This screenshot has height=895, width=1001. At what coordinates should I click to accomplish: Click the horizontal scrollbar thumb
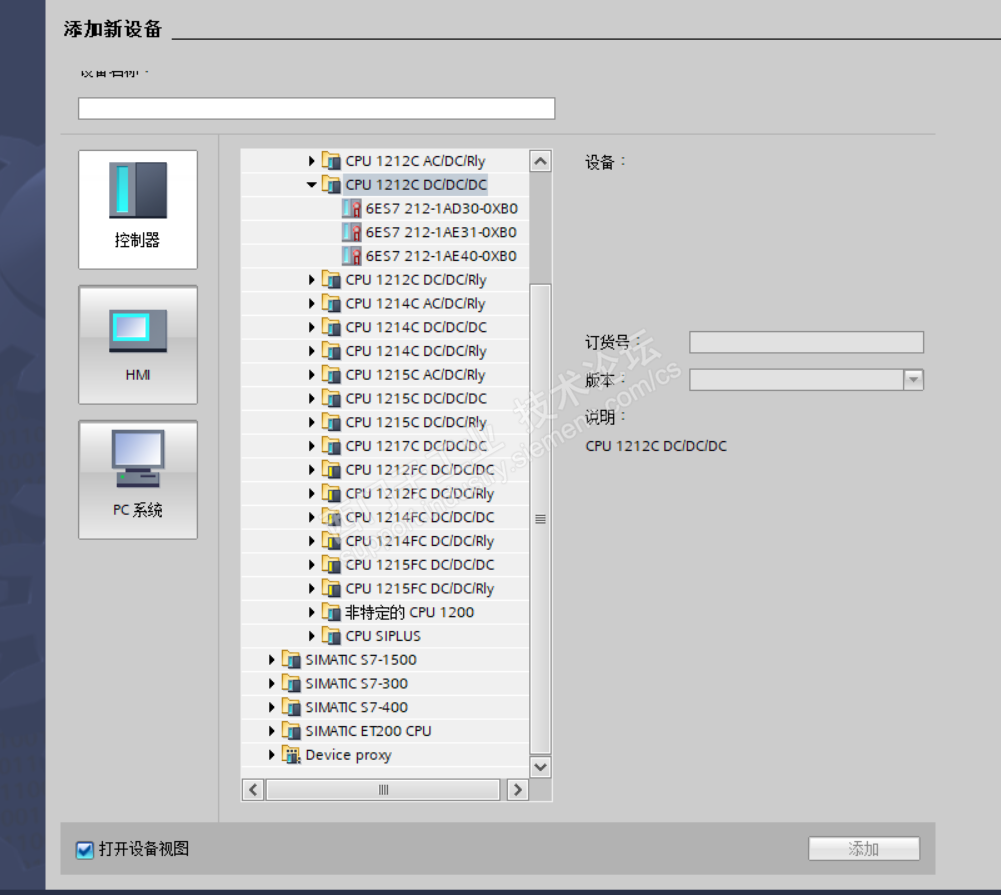click(383, 790)
